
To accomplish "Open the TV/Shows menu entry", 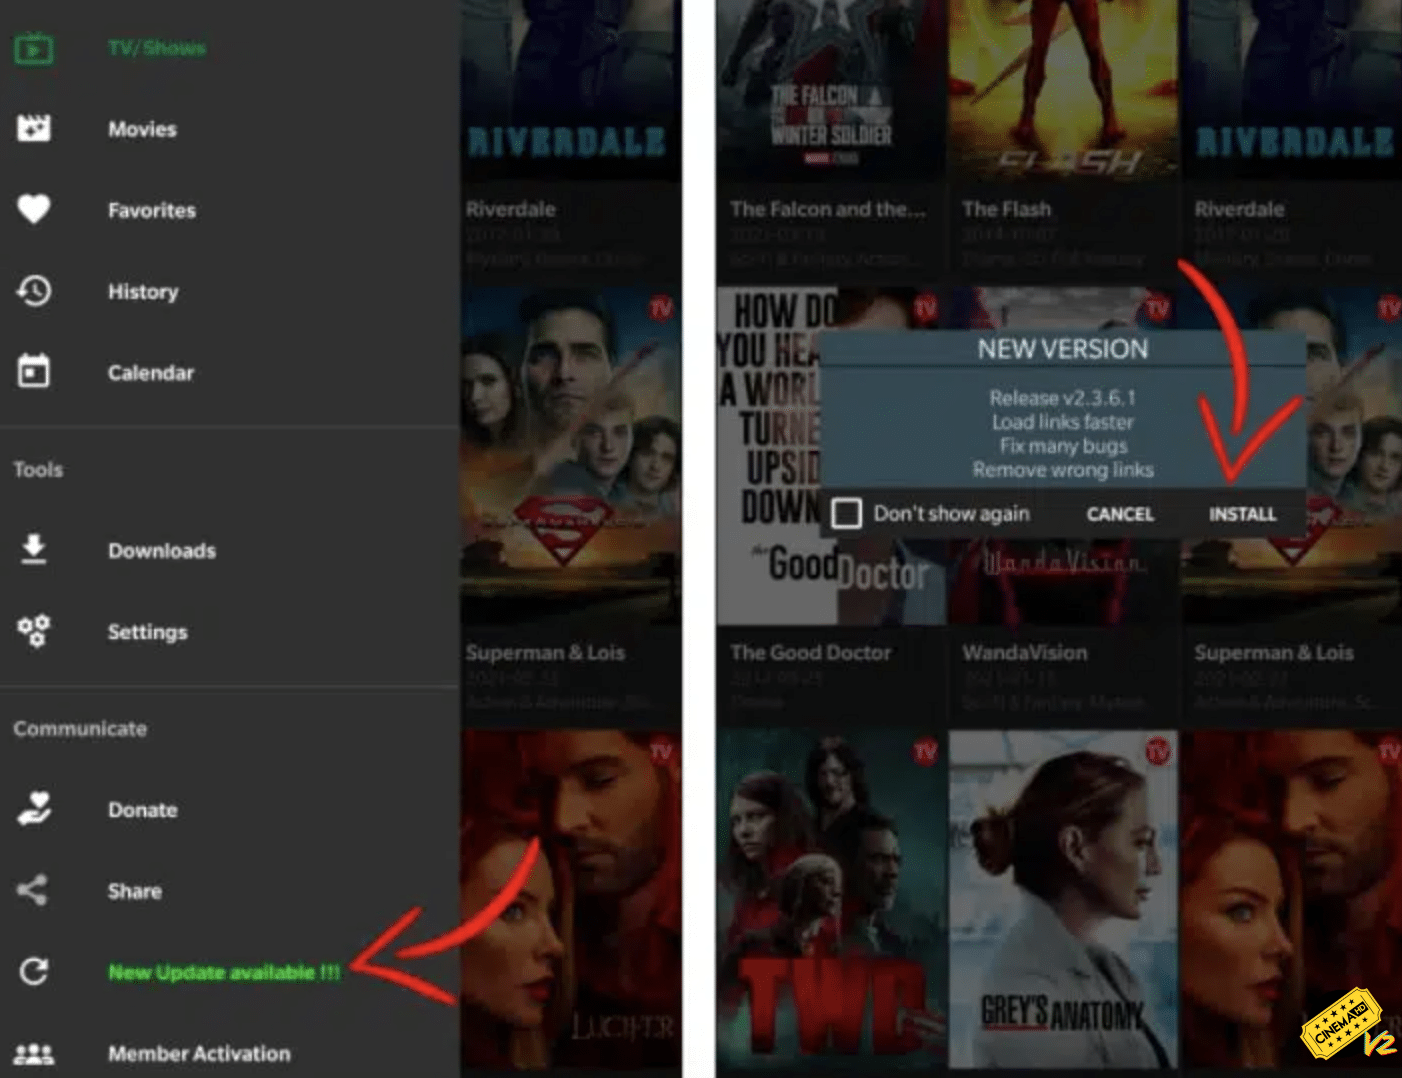I will pos(157,48).
